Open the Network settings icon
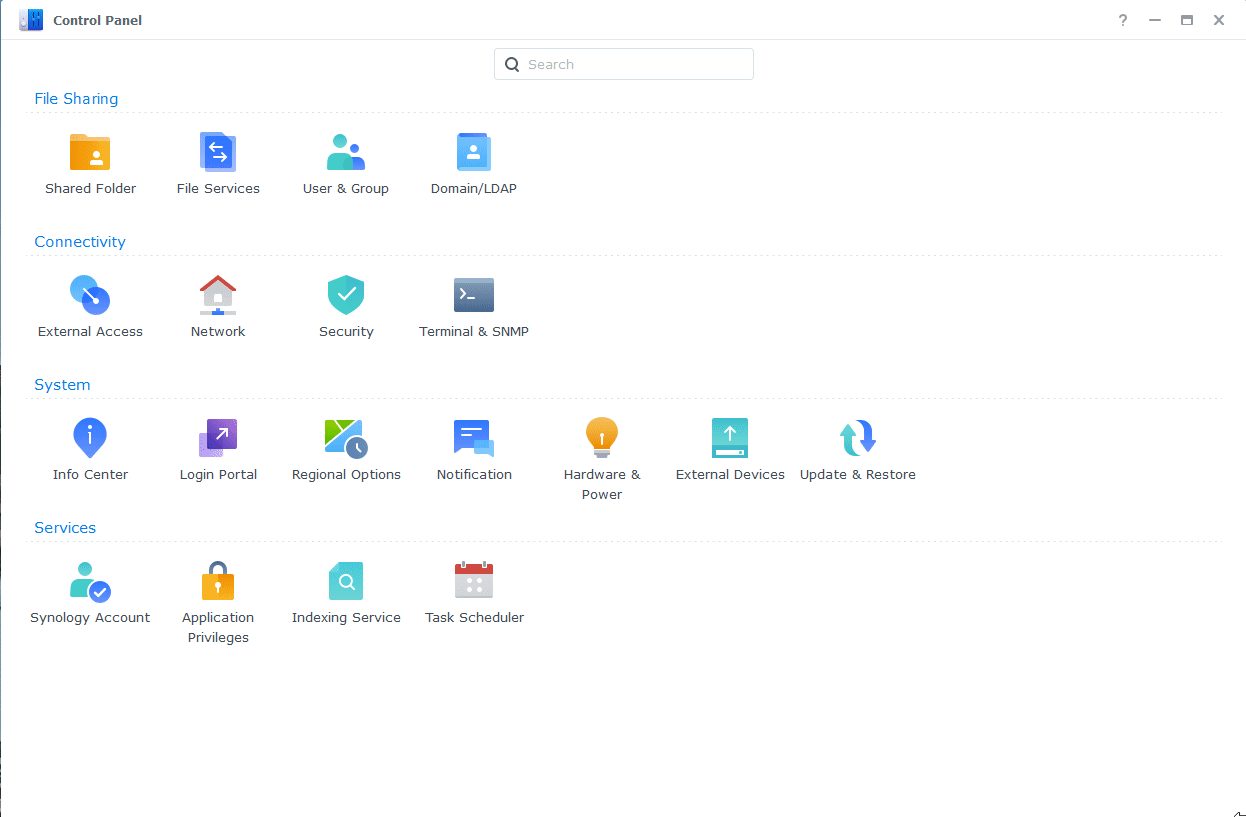Screen dimensions: 1246x817 coord(218,296)
